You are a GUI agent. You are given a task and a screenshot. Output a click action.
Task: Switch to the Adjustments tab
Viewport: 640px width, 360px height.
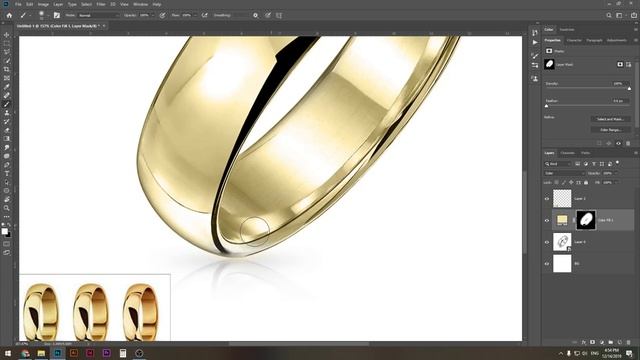(x=617, y=40)
